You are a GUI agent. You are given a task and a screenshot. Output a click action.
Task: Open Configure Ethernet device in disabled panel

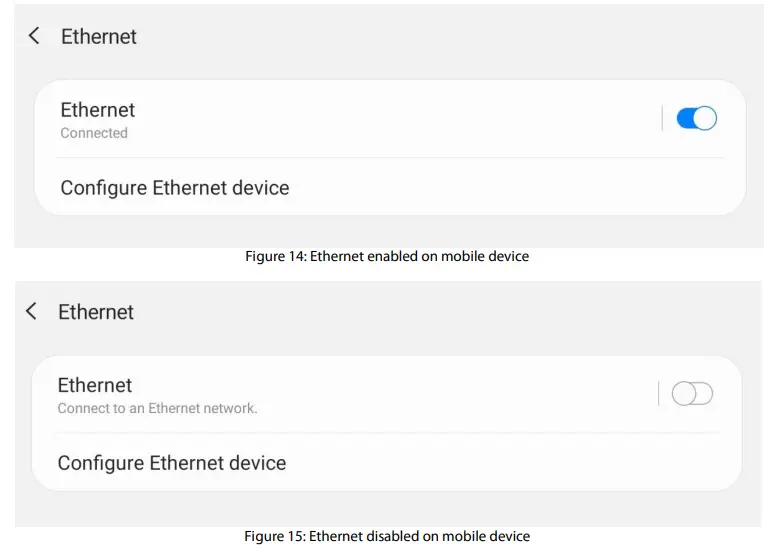[172, 463]
